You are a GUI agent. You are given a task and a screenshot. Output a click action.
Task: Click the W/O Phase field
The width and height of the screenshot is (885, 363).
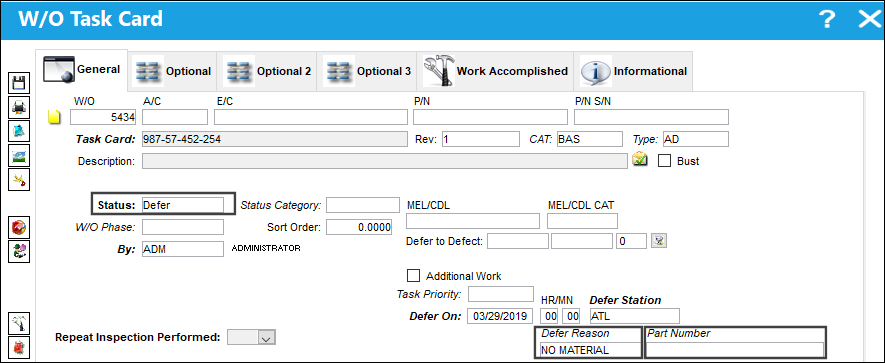click(x=182, y=227)
